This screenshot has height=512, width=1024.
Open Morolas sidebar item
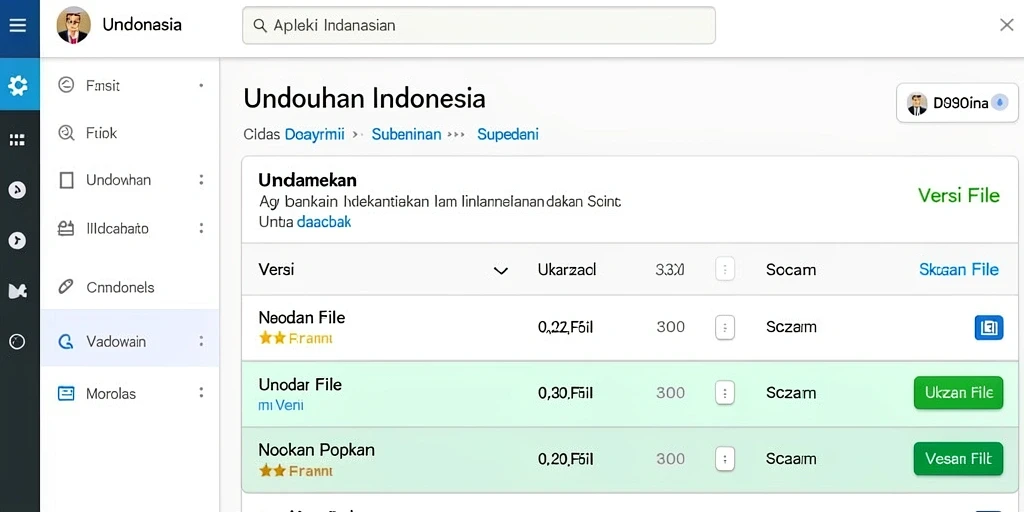(x=130, y=393)
